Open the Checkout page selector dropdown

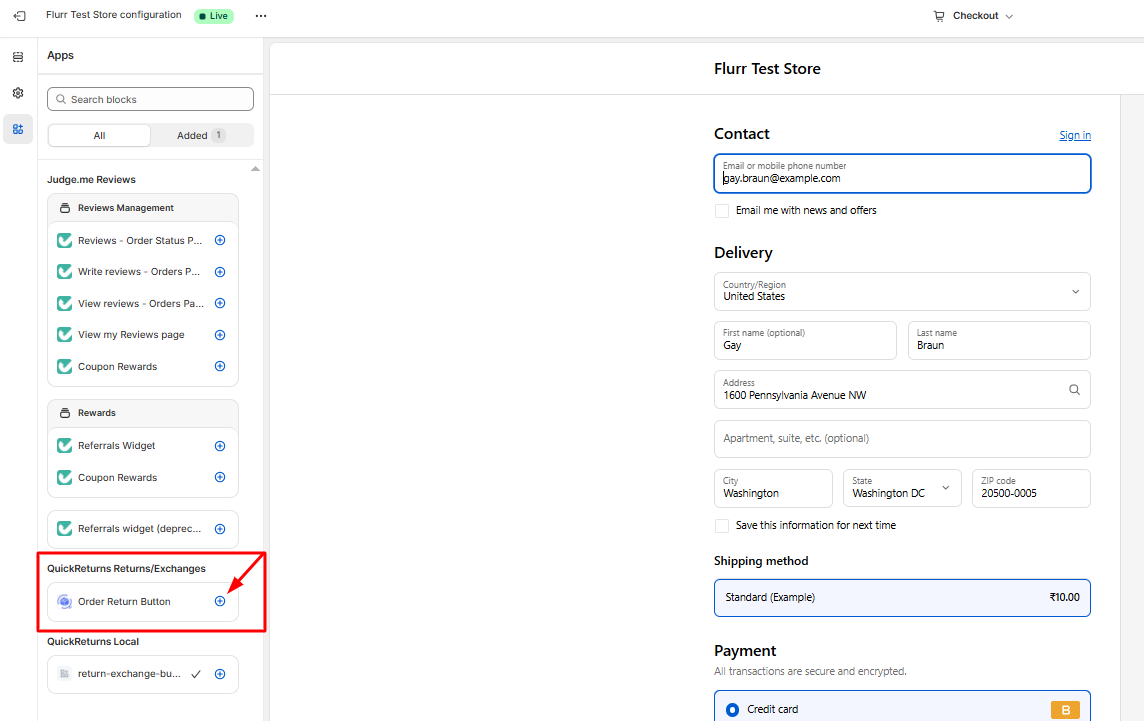973,16
